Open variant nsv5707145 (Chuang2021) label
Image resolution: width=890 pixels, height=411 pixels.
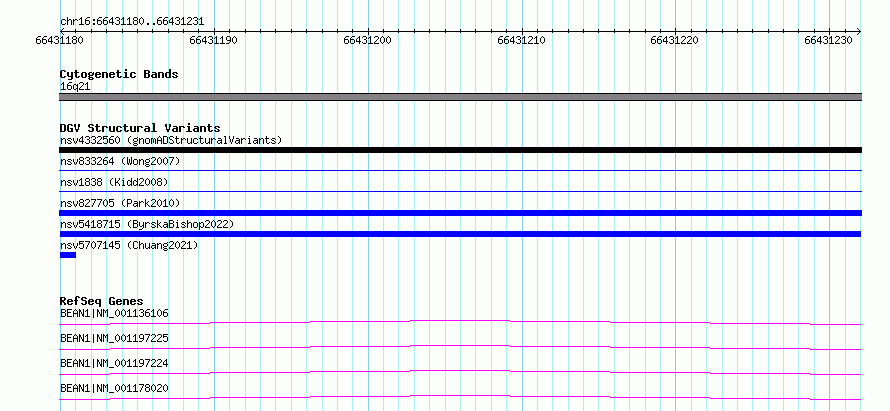pos(129,245)
